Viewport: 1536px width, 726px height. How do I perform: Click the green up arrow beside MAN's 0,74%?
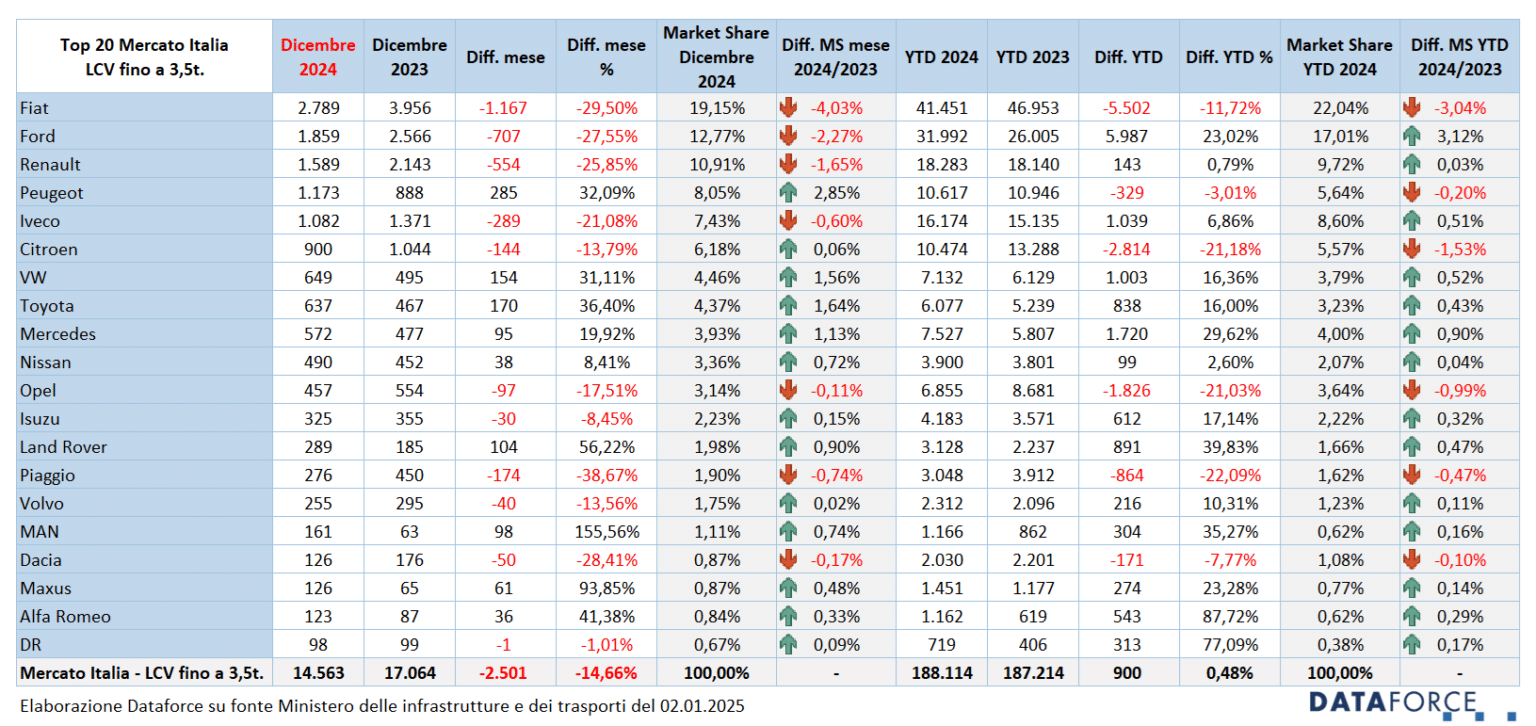(788, 532)
